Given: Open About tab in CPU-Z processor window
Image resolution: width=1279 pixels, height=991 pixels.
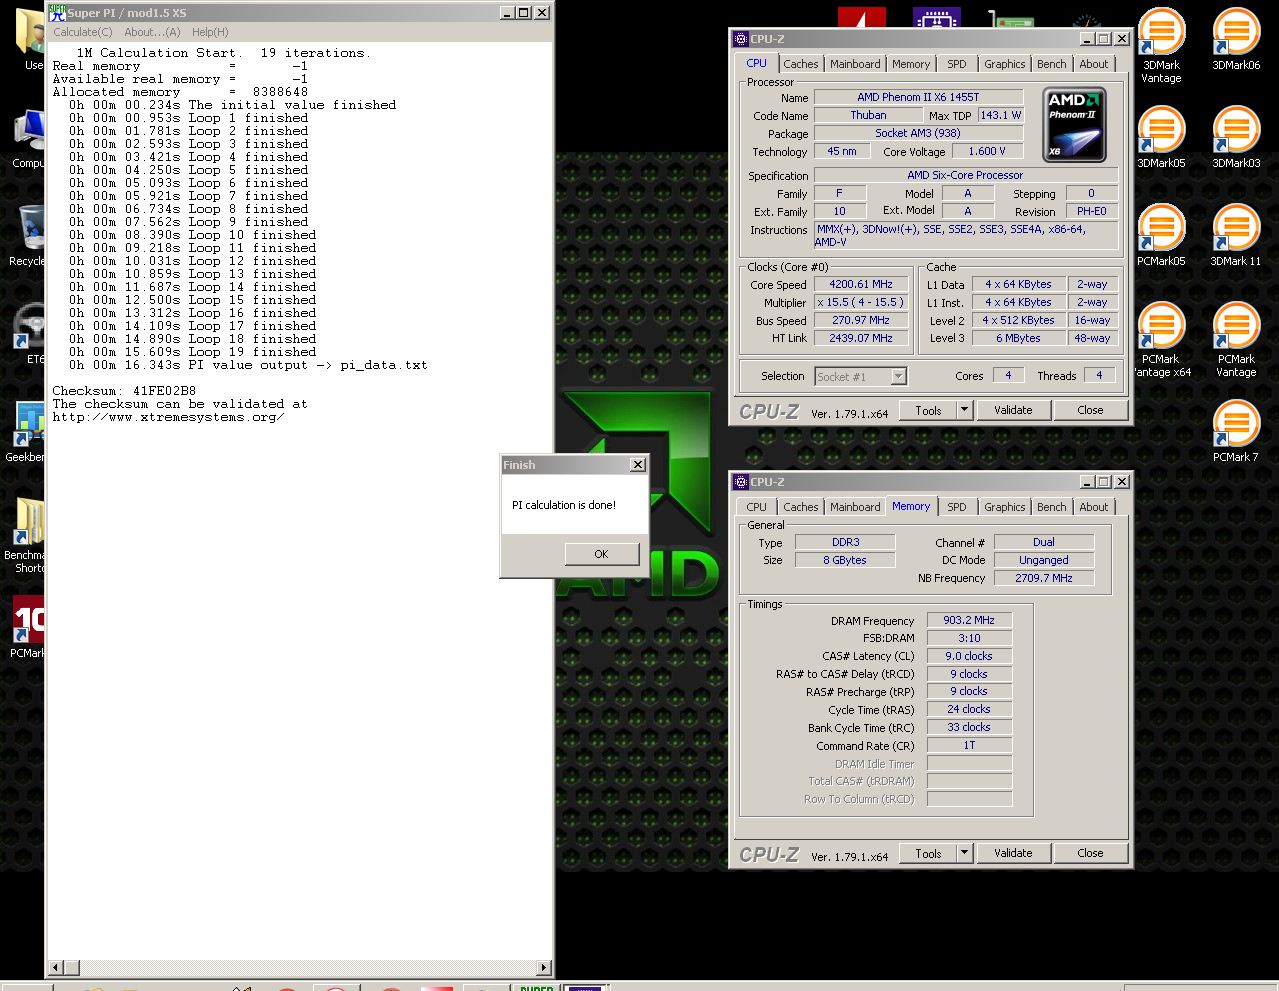Looking at the screenshot, I should [x=1093, y=64].
